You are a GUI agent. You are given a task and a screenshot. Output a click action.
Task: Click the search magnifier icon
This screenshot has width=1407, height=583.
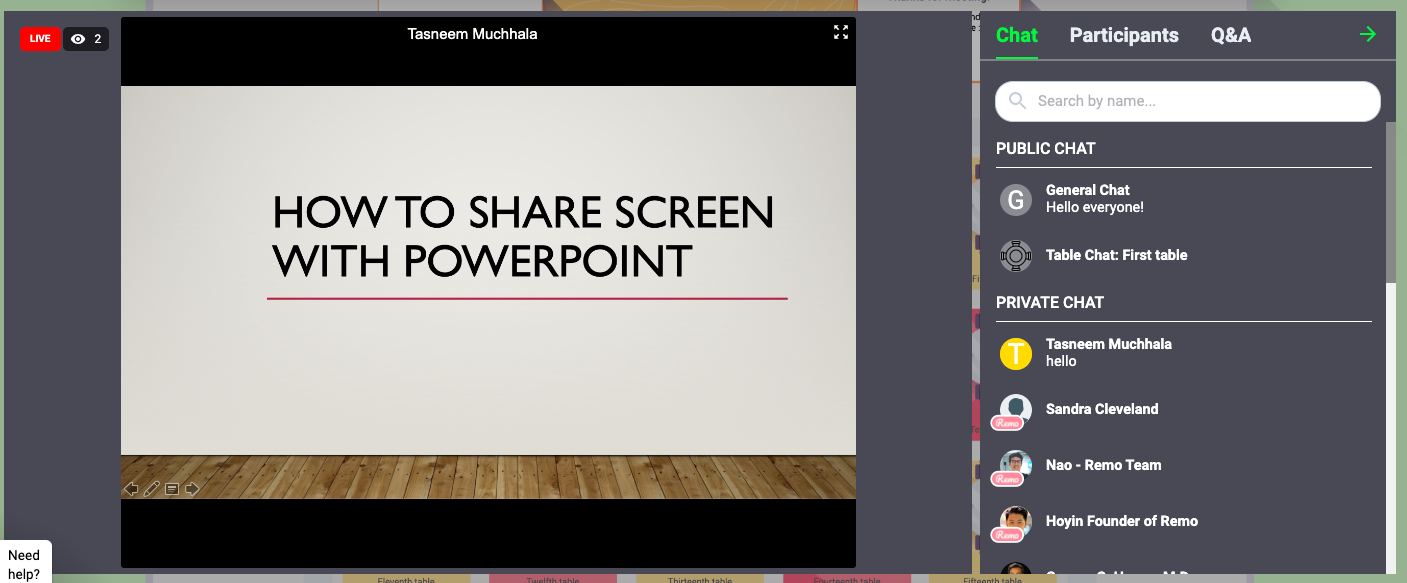coord(1018,101)
